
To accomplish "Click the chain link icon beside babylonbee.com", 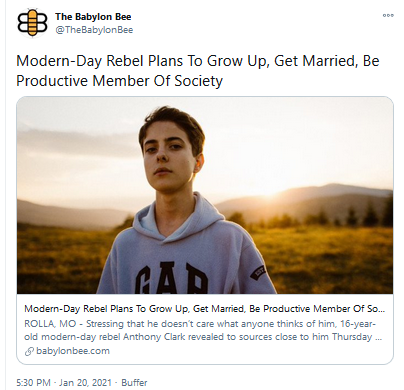I will point(29,351).
